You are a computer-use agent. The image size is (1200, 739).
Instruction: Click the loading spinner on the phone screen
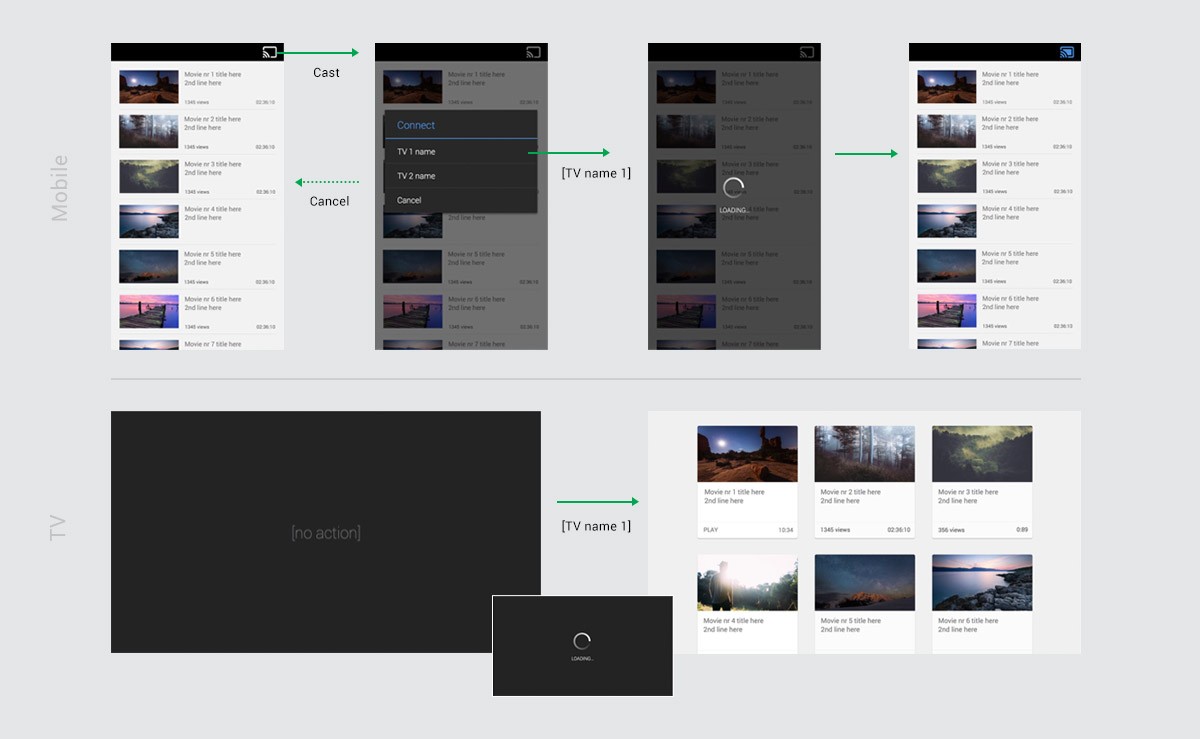(x=733, y=189)
